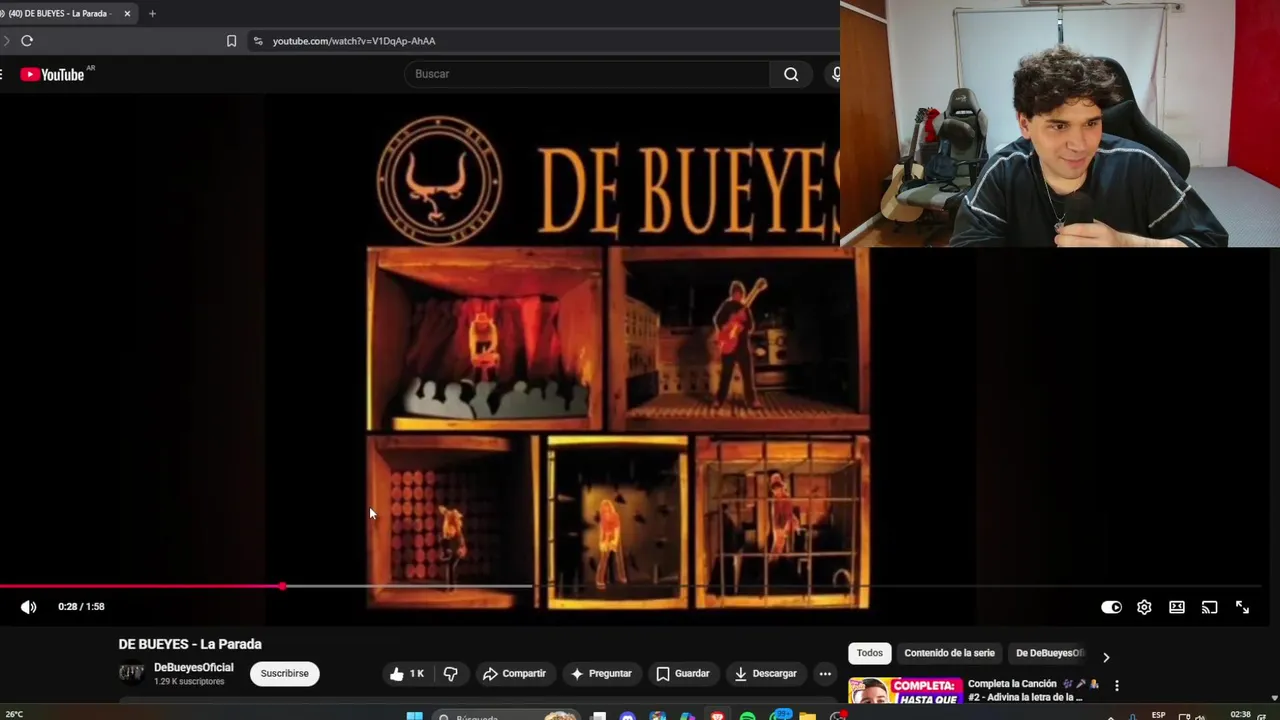Show more filter chips with right chevron

point(1105,657)
